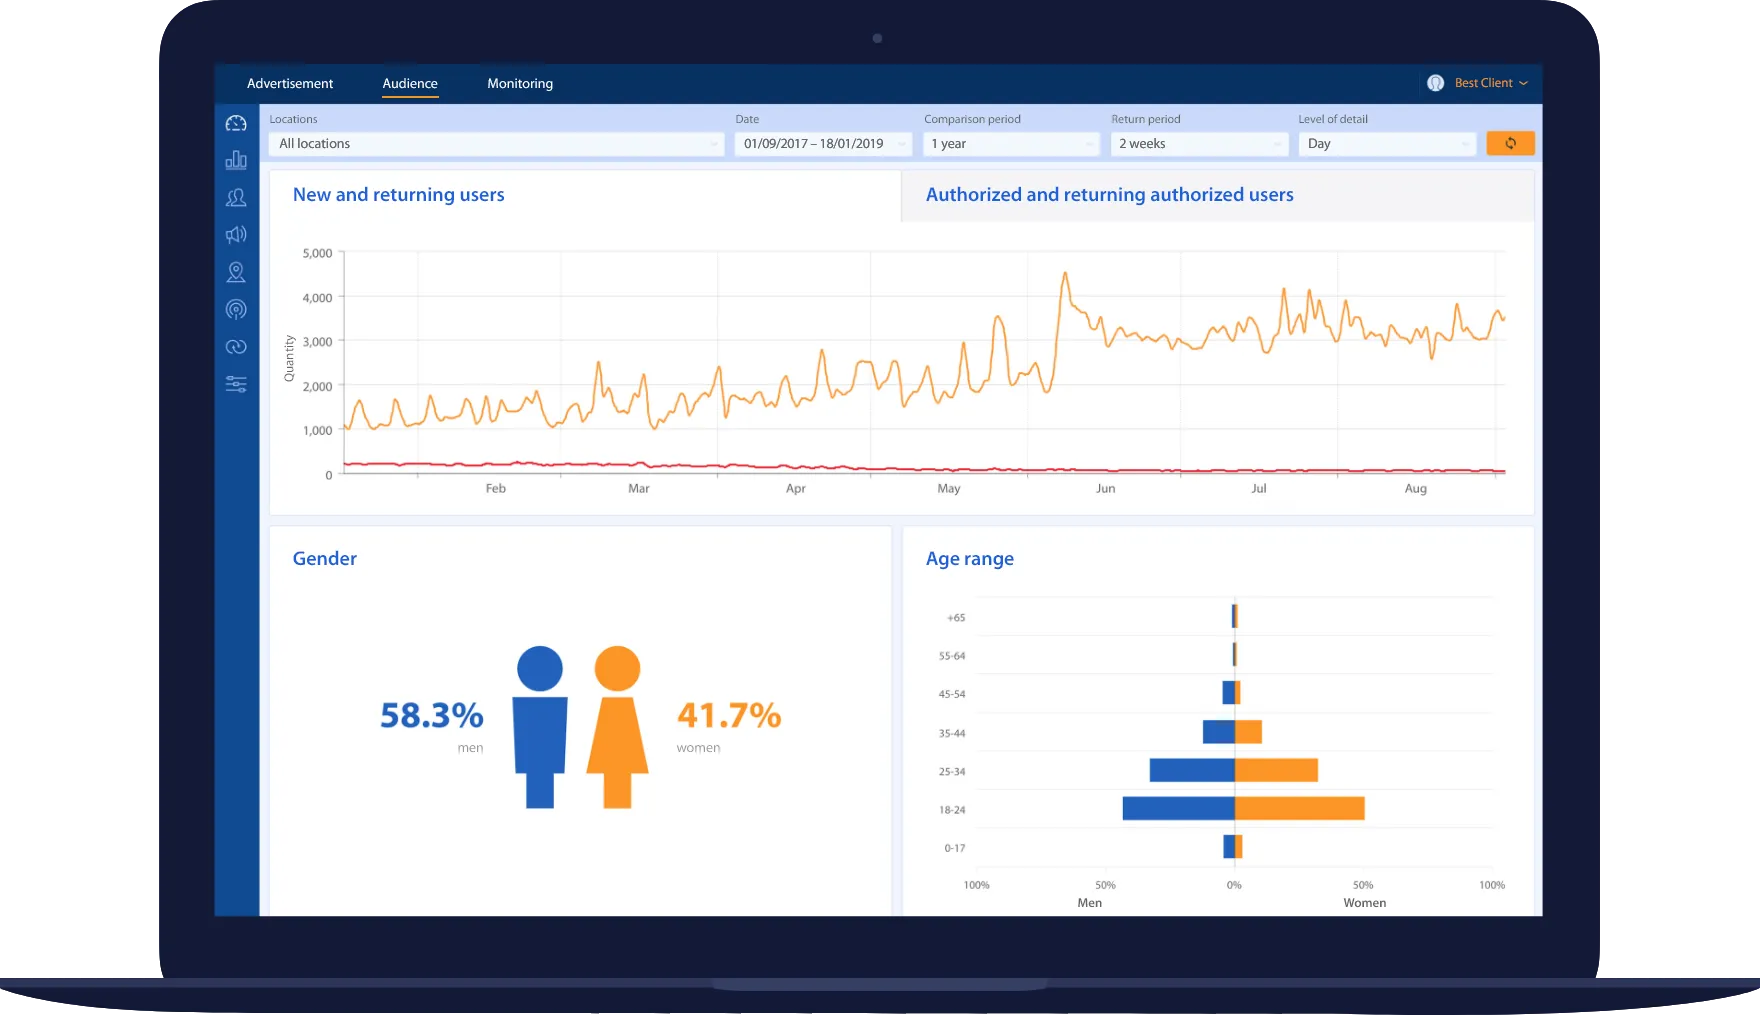Click the orange woman figure
The image size is (1760, 1016).
(x=617, y=727)
